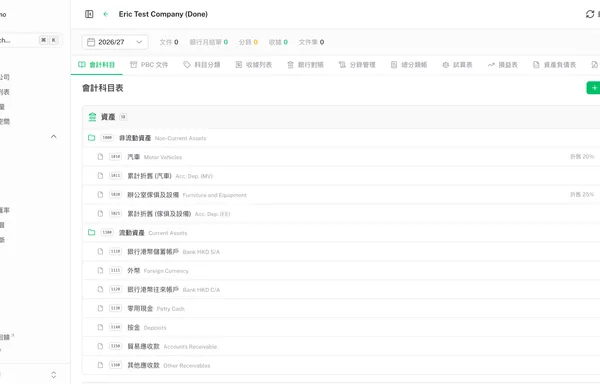This screenshot has height=384, width=600.
Task: Click the Eric Test Company (Done) title
Action: tap(163, 14)
